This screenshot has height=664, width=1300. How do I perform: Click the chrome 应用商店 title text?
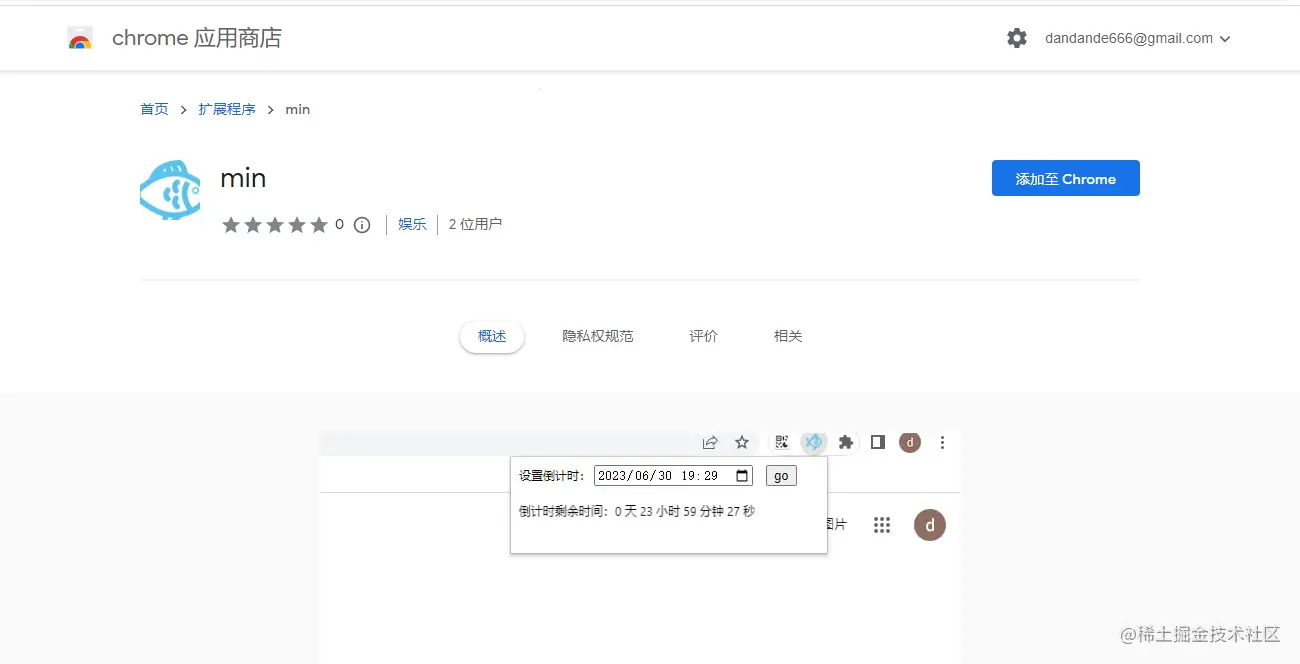pyautogui.click(x=197, y=38)
